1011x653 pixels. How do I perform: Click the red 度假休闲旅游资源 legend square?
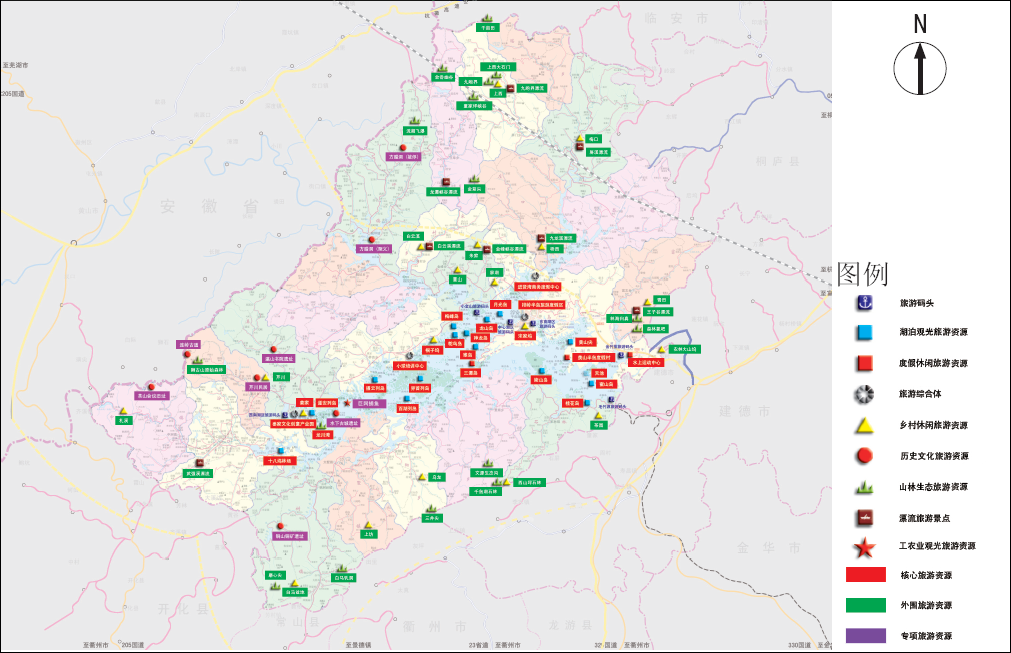tap(864, 363)
